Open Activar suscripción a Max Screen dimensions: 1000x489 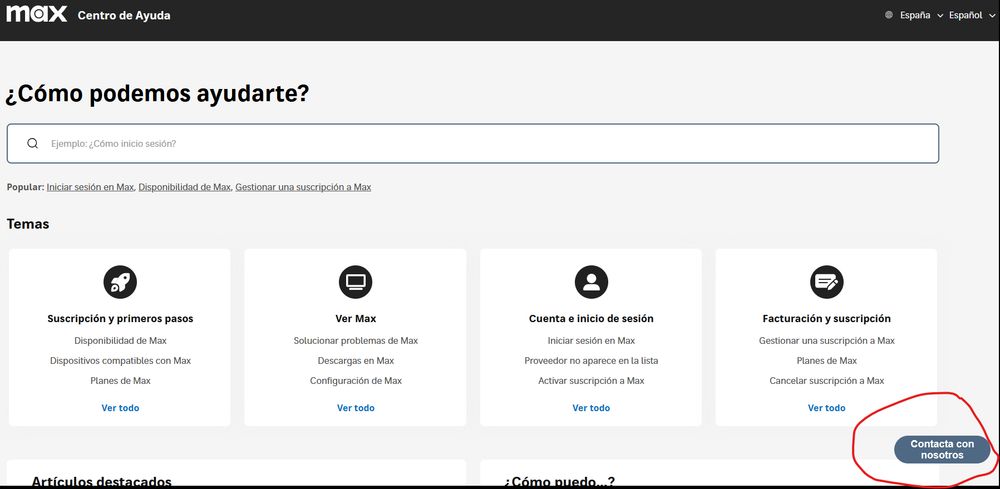pos(591,381)
